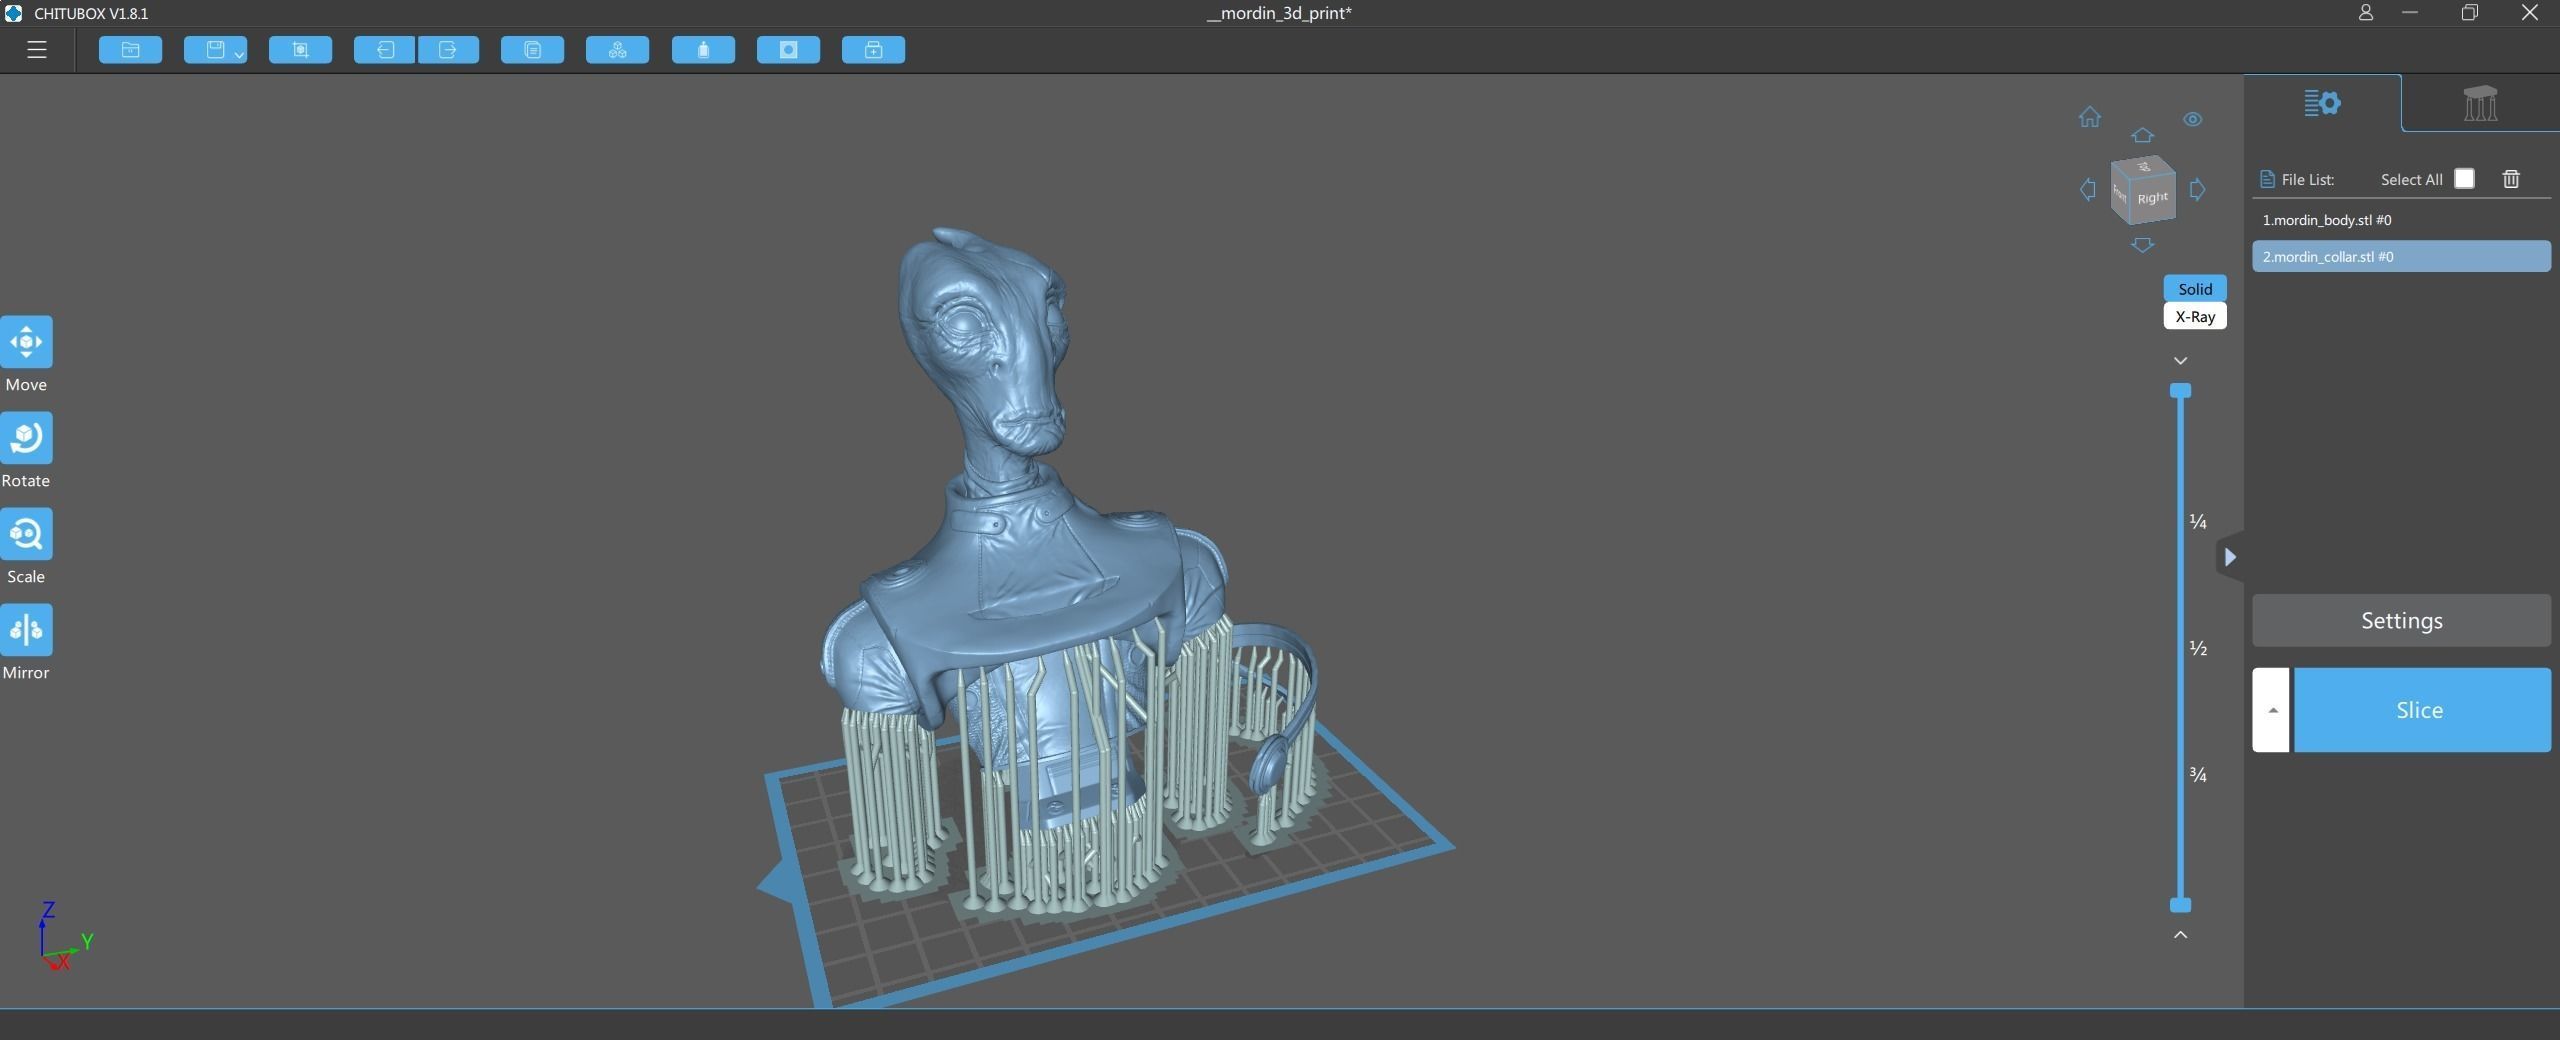The width and height of the screenshot is (2560, 1040).
Task: Step layer slider with top chevron
Action: (2181, 360)
